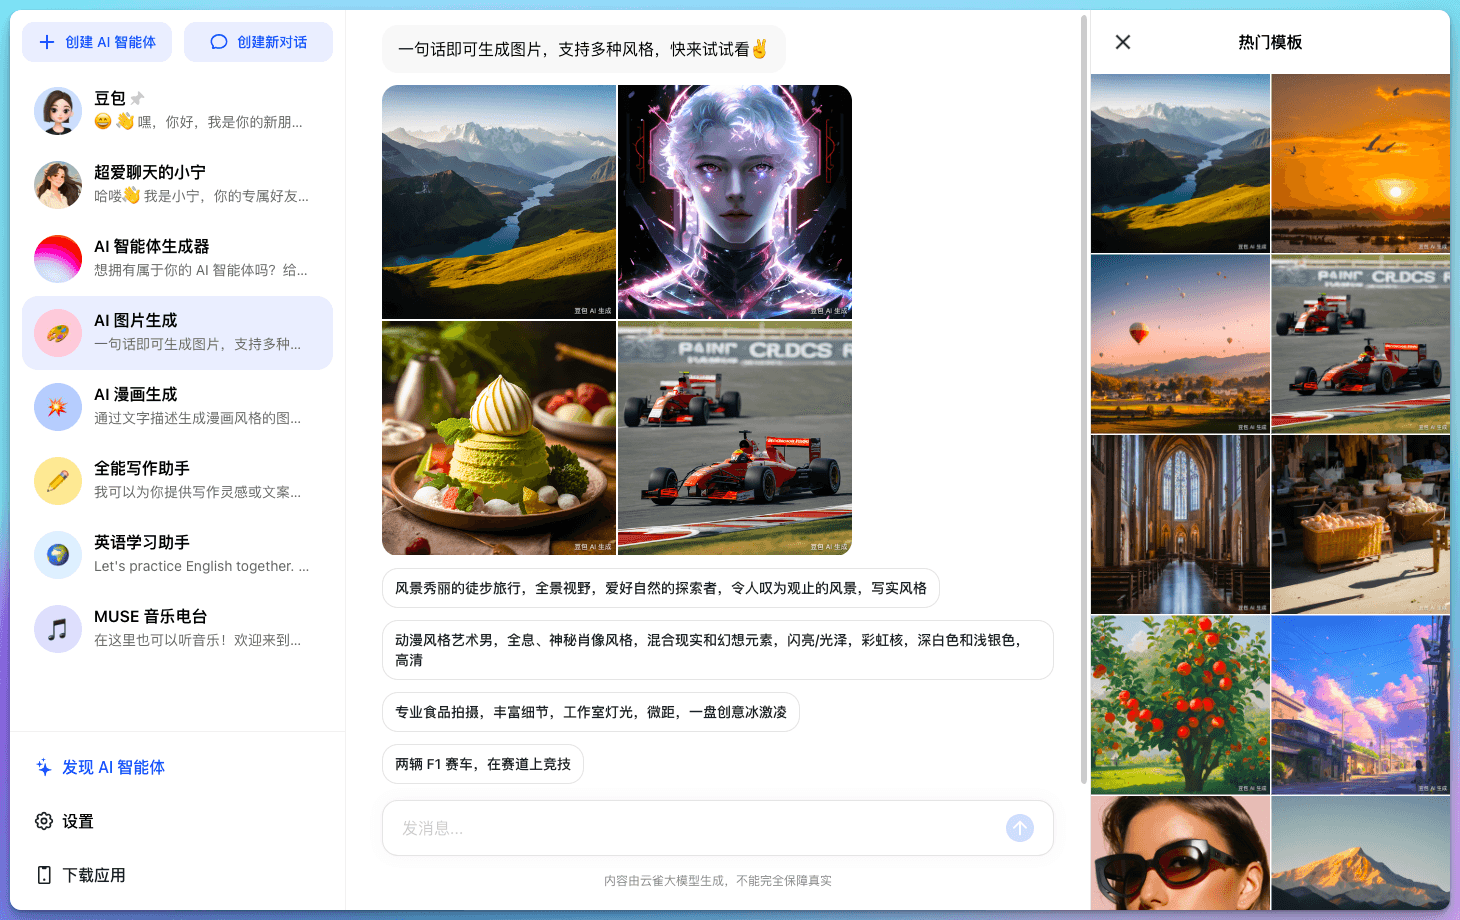Image resolution: width=1460 pixels, height=920 pixels.
Task: Close the 热门模板 panel
Action: tap(1123, 42)
